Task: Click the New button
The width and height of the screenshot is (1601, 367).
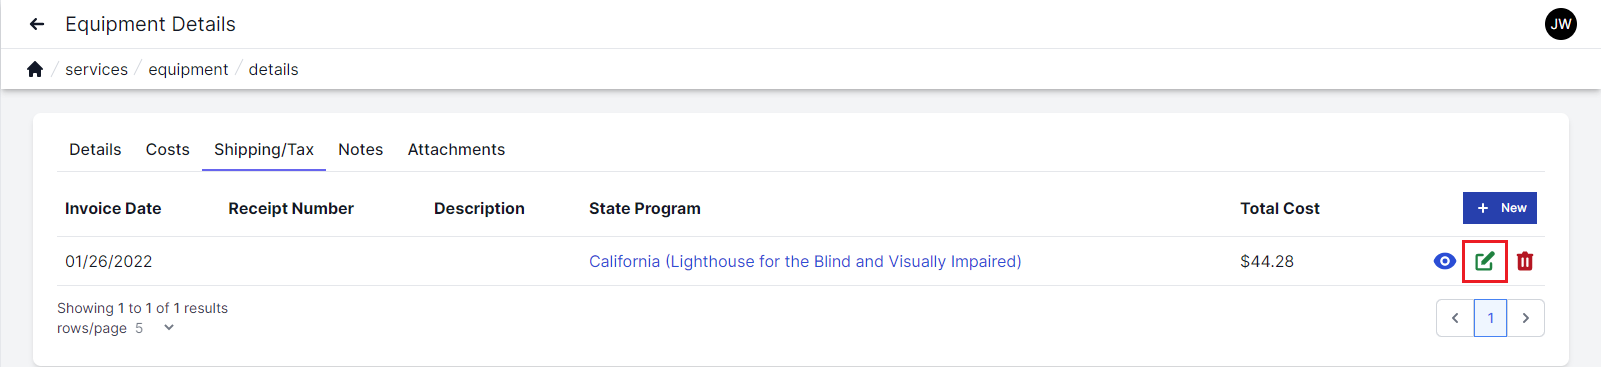Action: point(1500,208)
